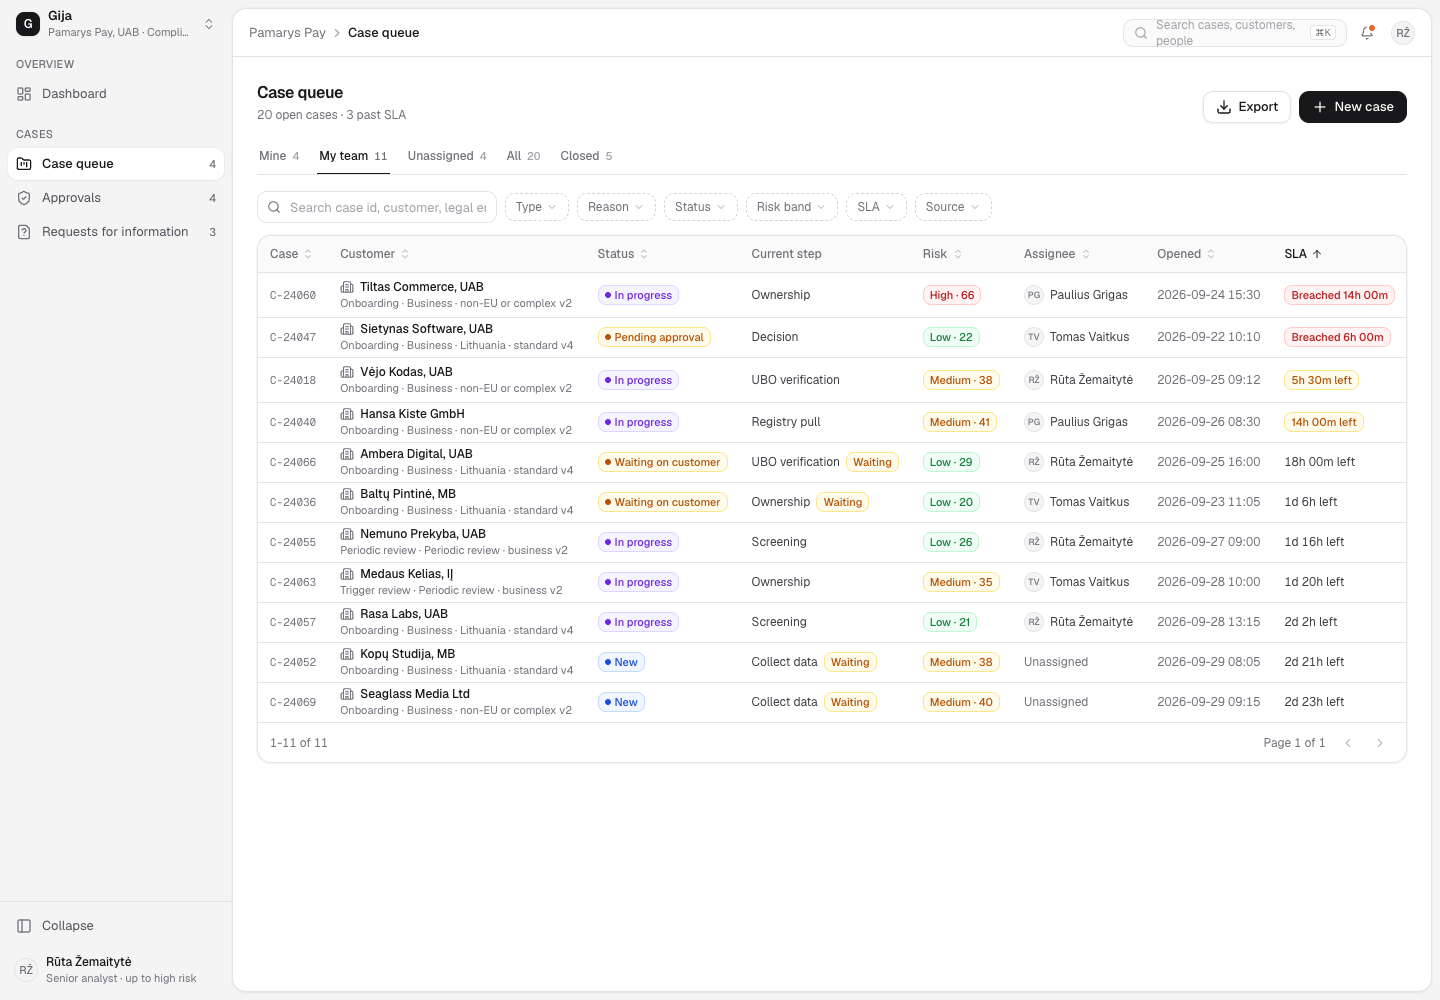The height and width of the screenshot is (1000, 1440).
Task: Click the sort icon on Risk column
Action: pyautogui.click(x=958, y=254)
